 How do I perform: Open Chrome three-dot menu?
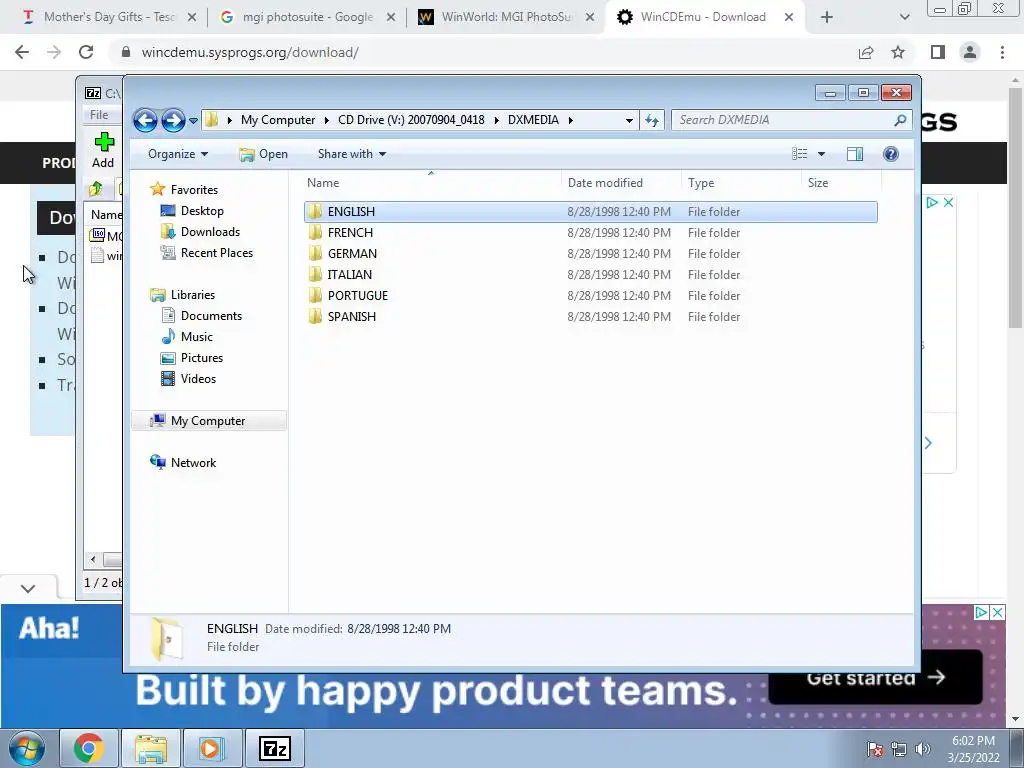(x=1002, y=52)
